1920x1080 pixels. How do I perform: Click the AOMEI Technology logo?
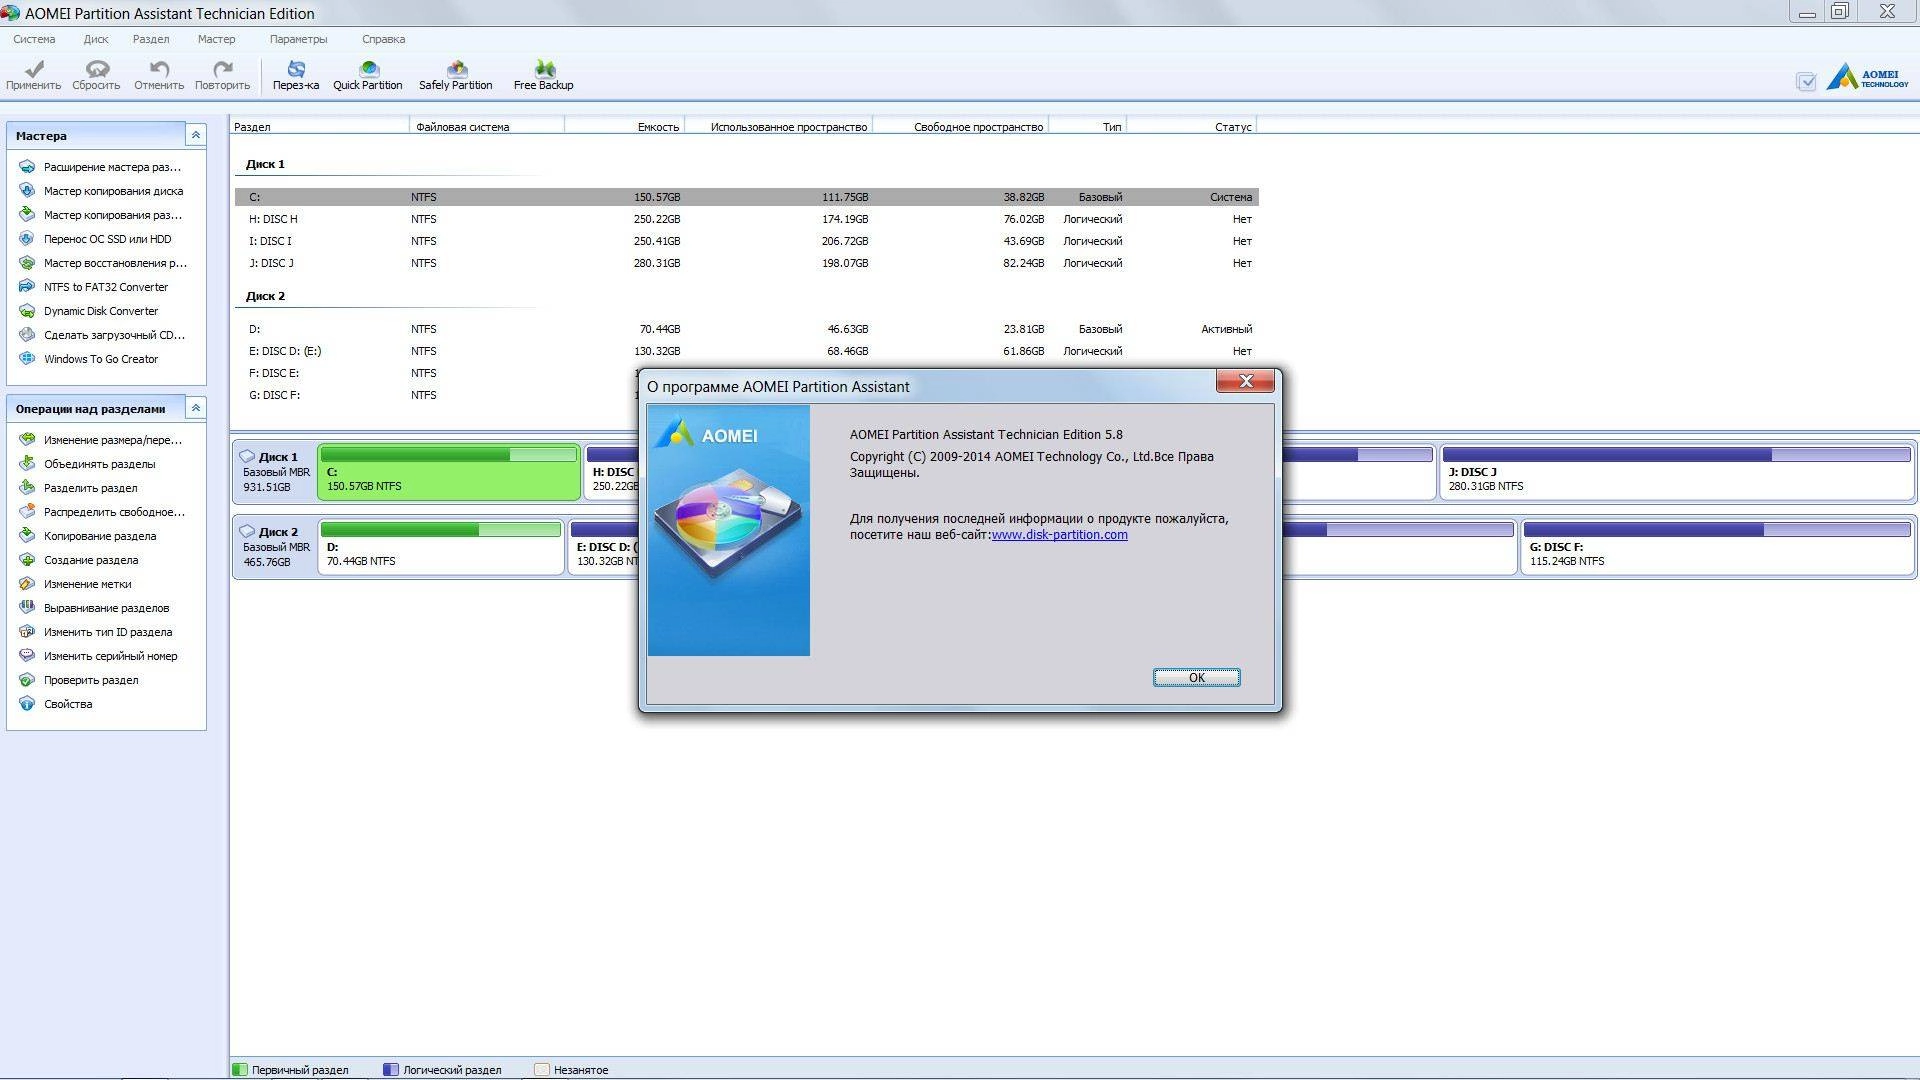1867,78
